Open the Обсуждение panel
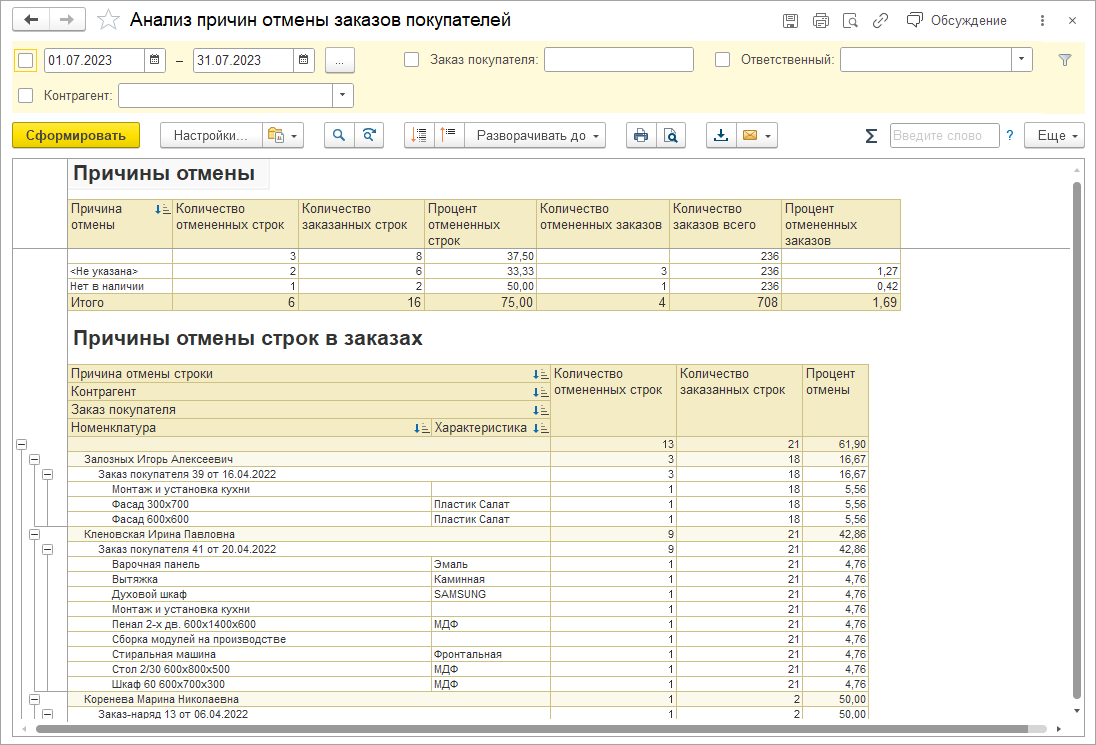 point(956,20)
